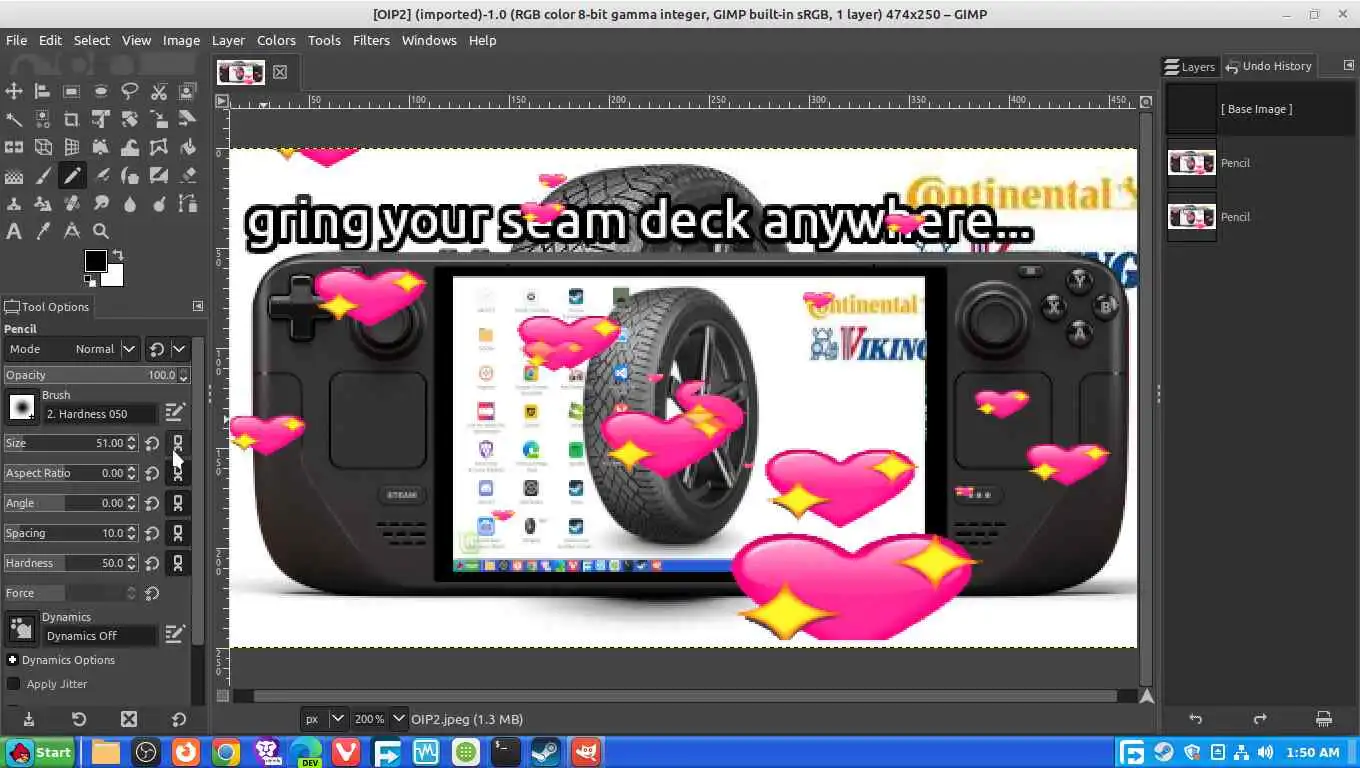
Task: Select the Flip tool
Action: [x=14, y=147]
